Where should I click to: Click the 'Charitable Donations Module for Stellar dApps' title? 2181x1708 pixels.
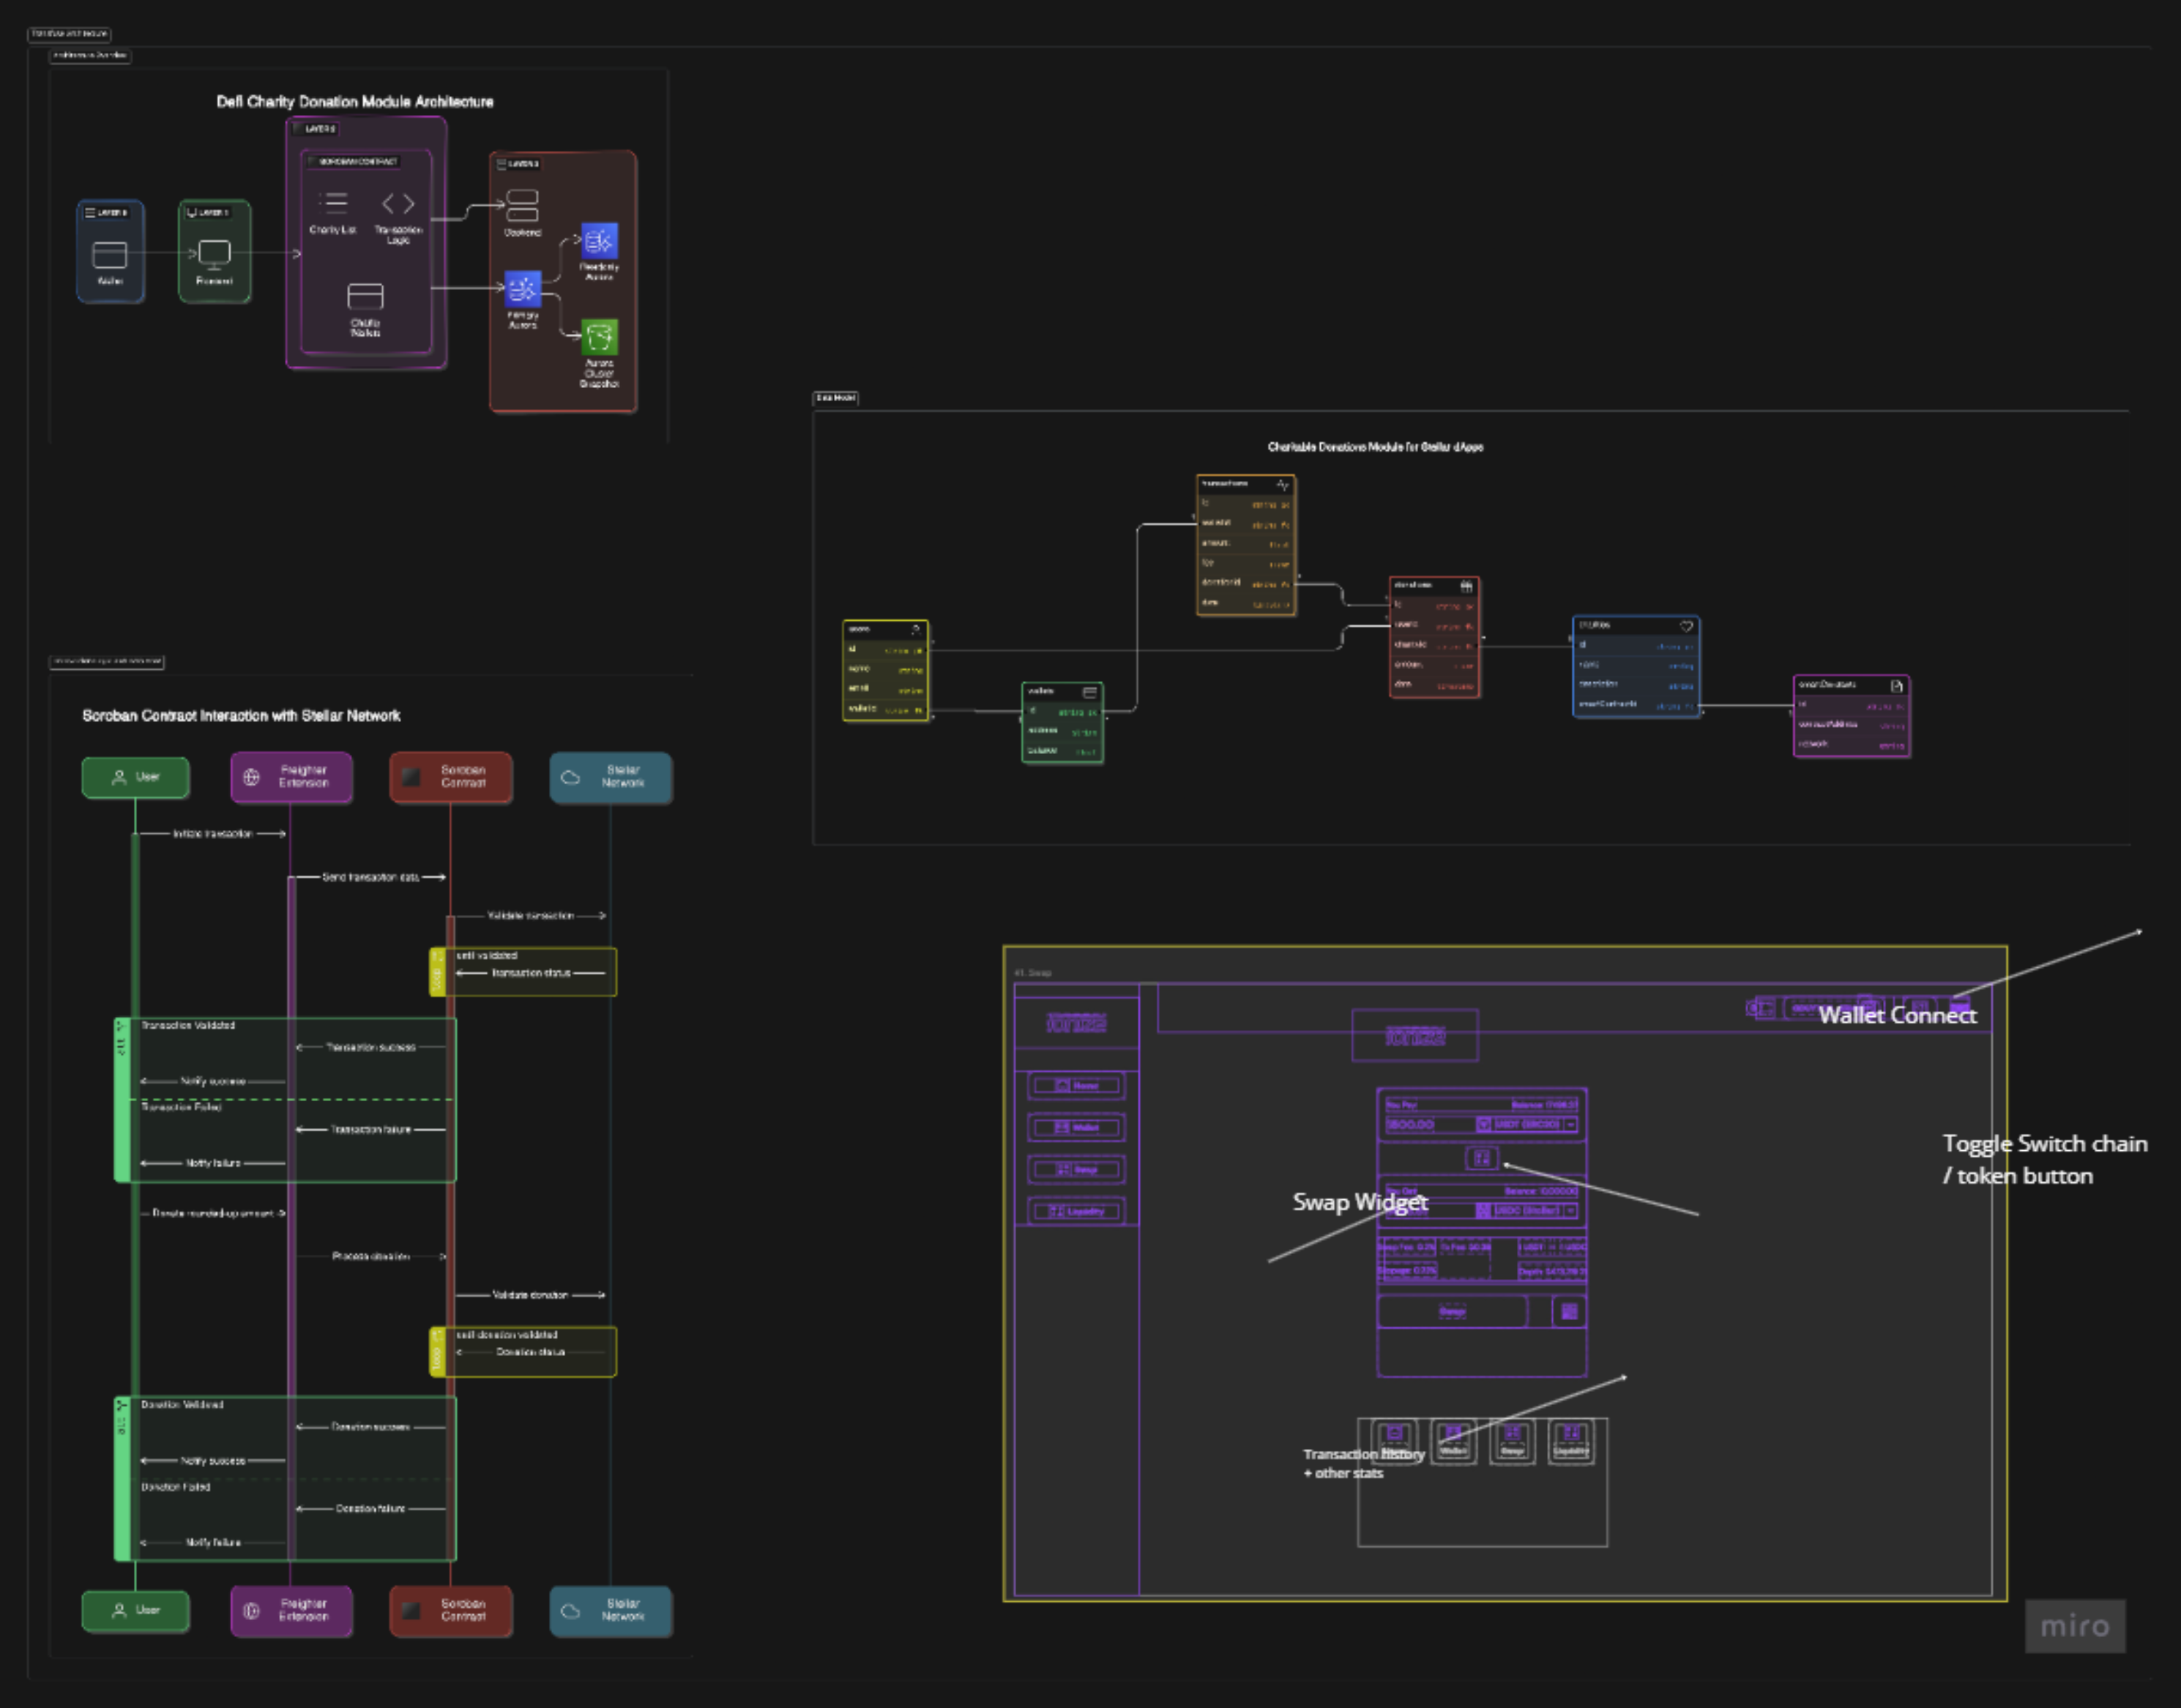point(1375,447)
